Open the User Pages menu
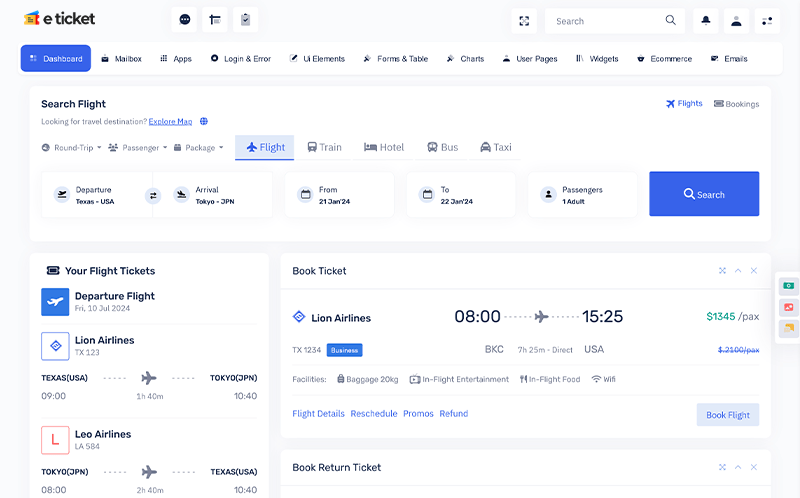The width and height of the screenshot is (800, 498). [x=530, y=59]
